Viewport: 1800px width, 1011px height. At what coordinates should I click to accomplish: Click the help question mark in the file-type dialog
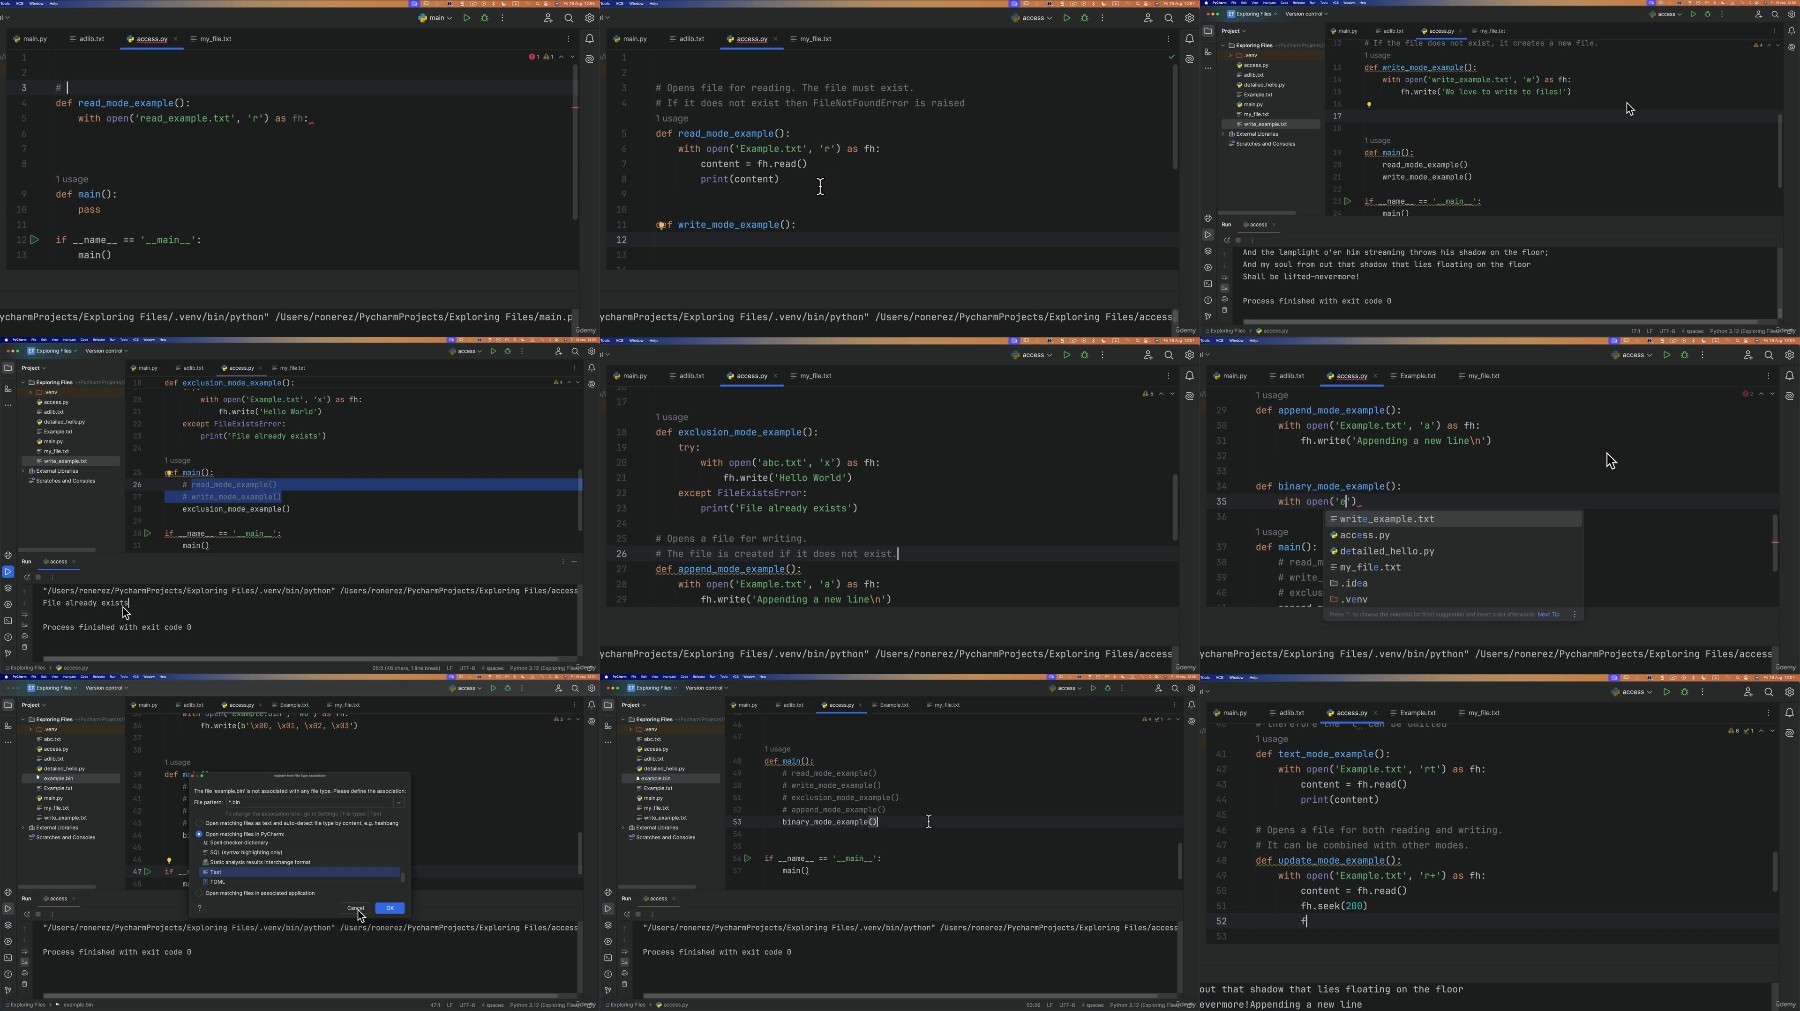point(199,908)
